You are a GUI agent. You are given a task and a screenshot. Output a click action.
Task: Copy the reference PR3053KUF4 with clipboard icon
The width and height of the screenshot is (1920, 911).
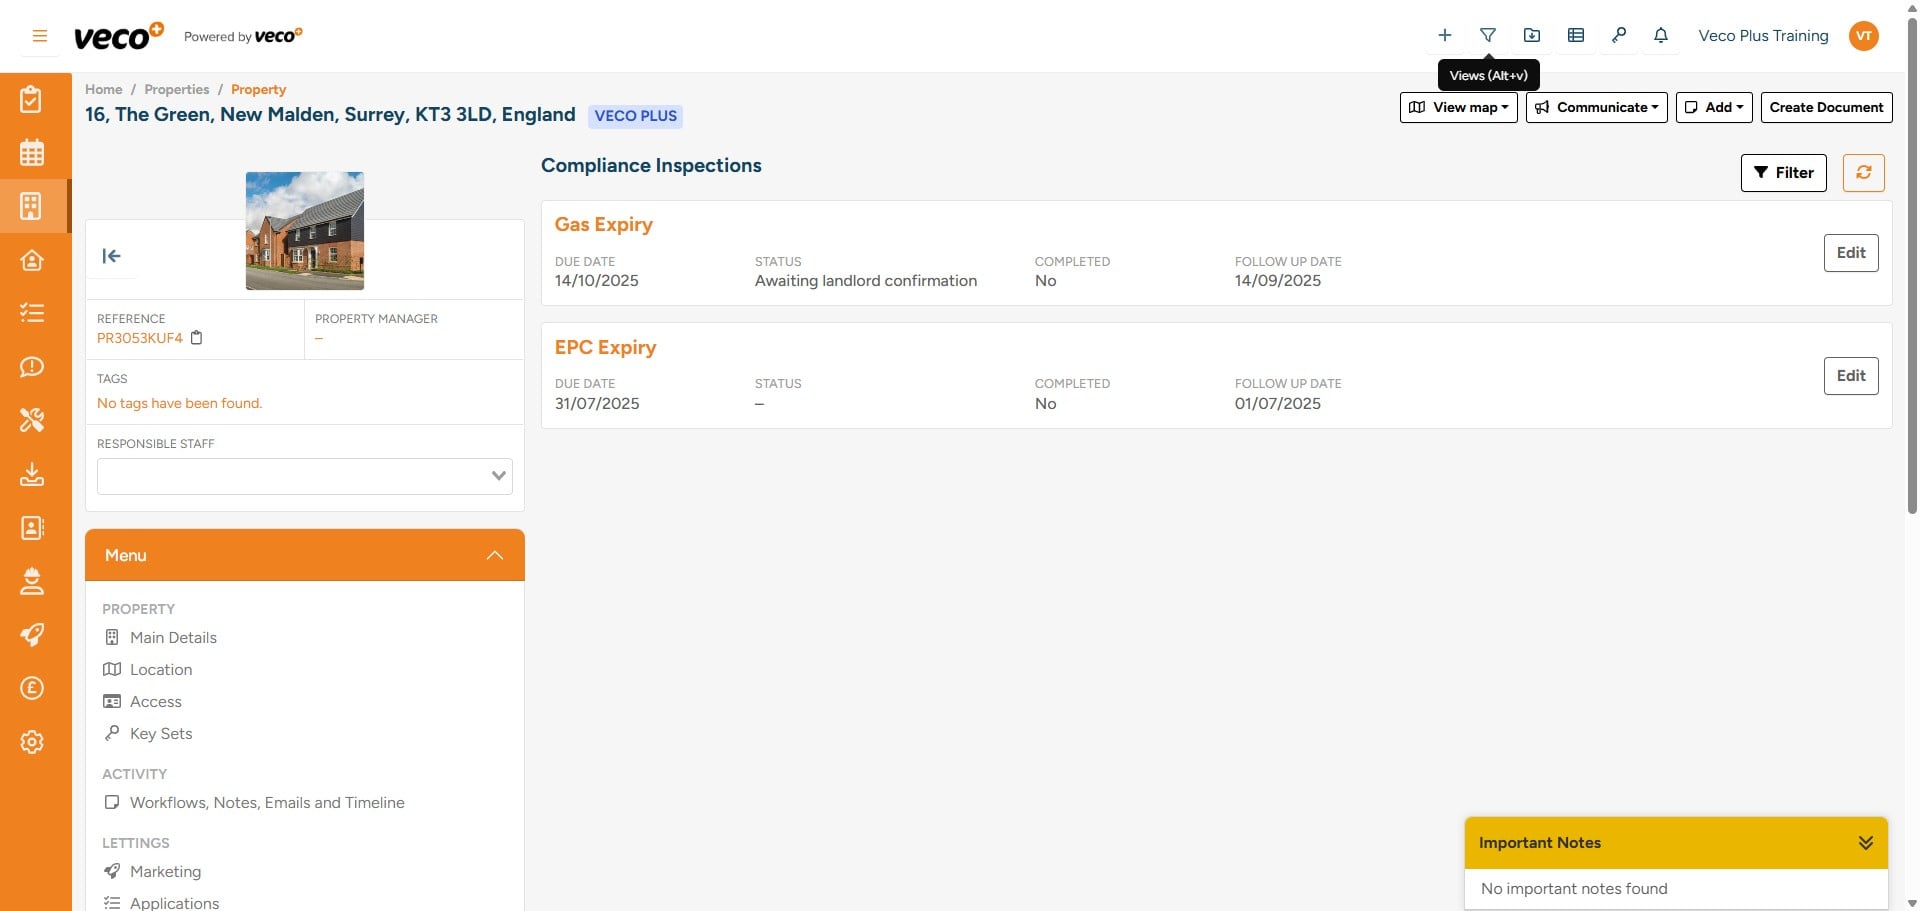pos(197,338)
